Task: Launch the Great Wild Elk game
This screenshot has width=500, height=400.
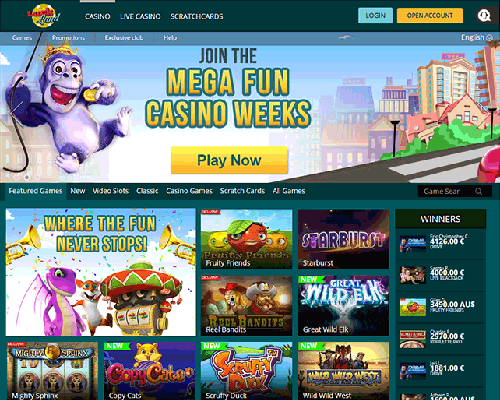Action: pyautogui.click(x=343, y=306)
